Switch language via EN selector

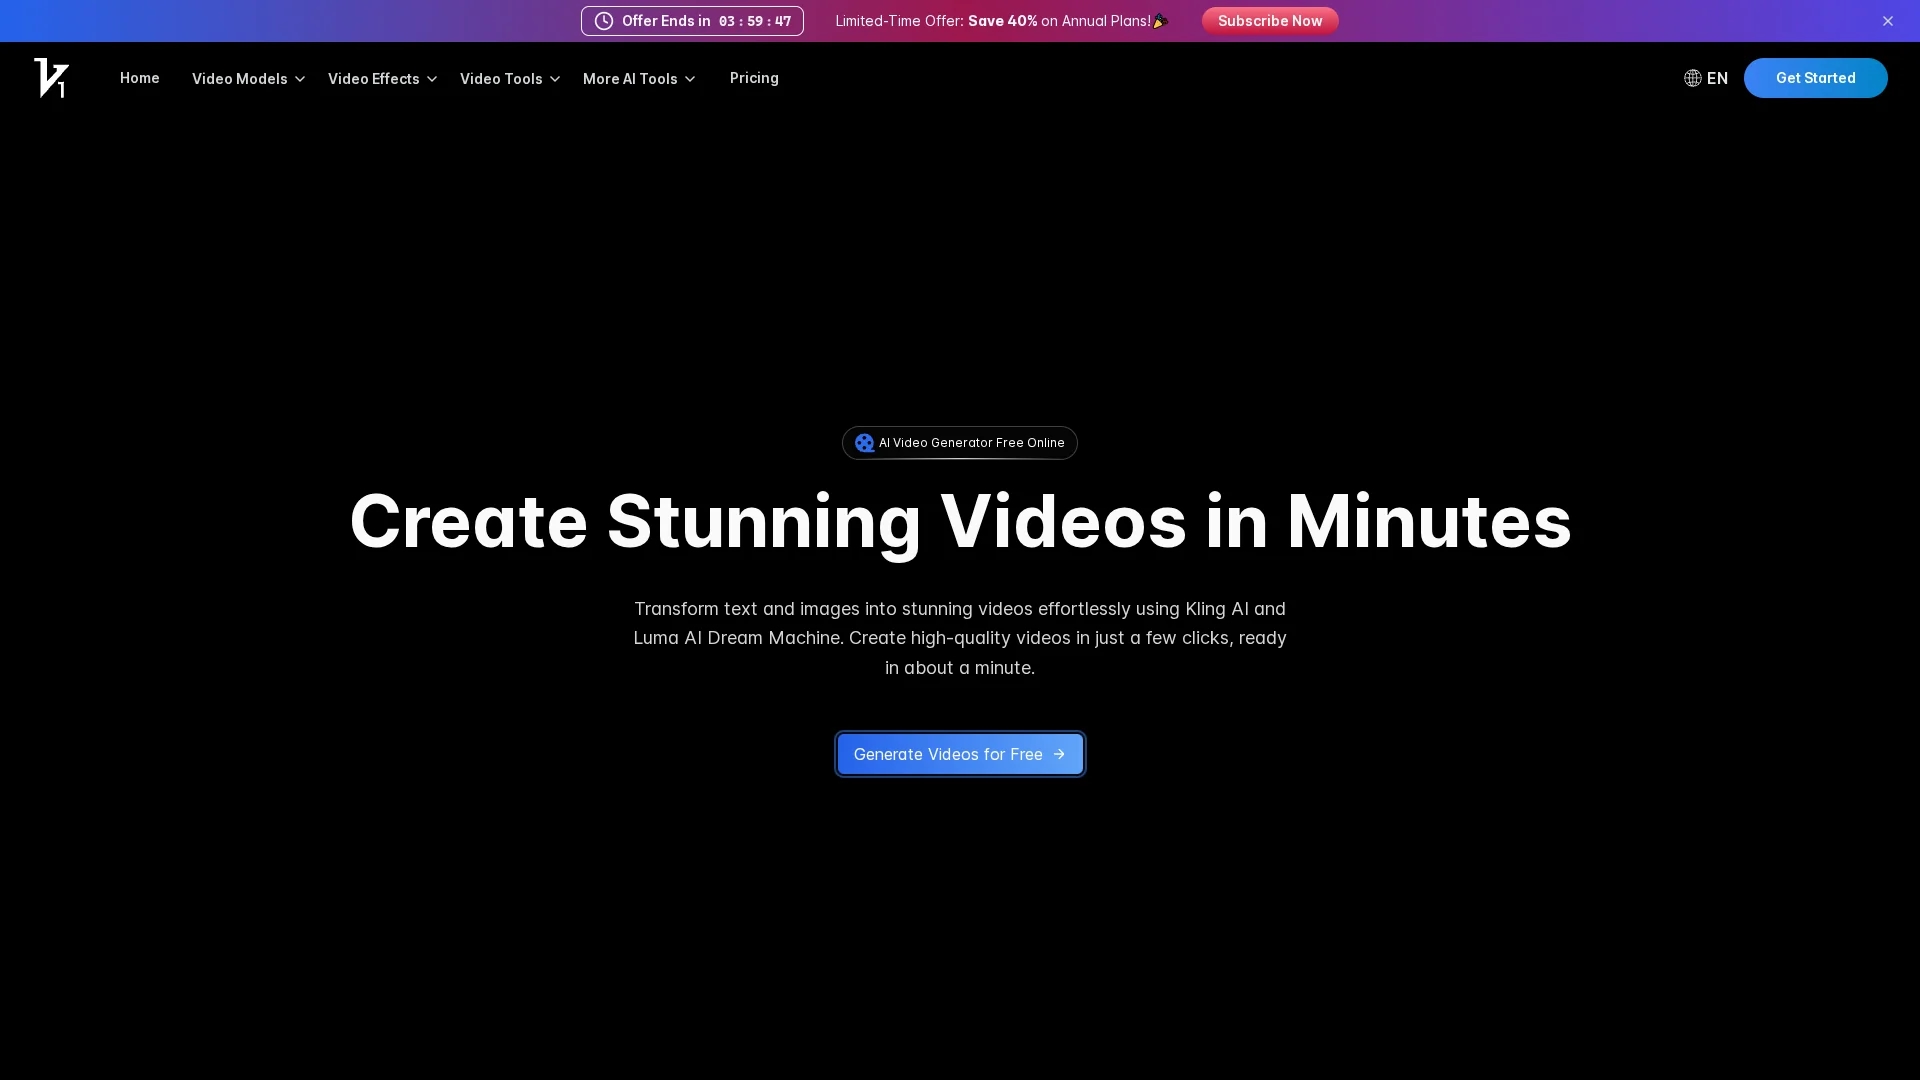pos(1706,78)
